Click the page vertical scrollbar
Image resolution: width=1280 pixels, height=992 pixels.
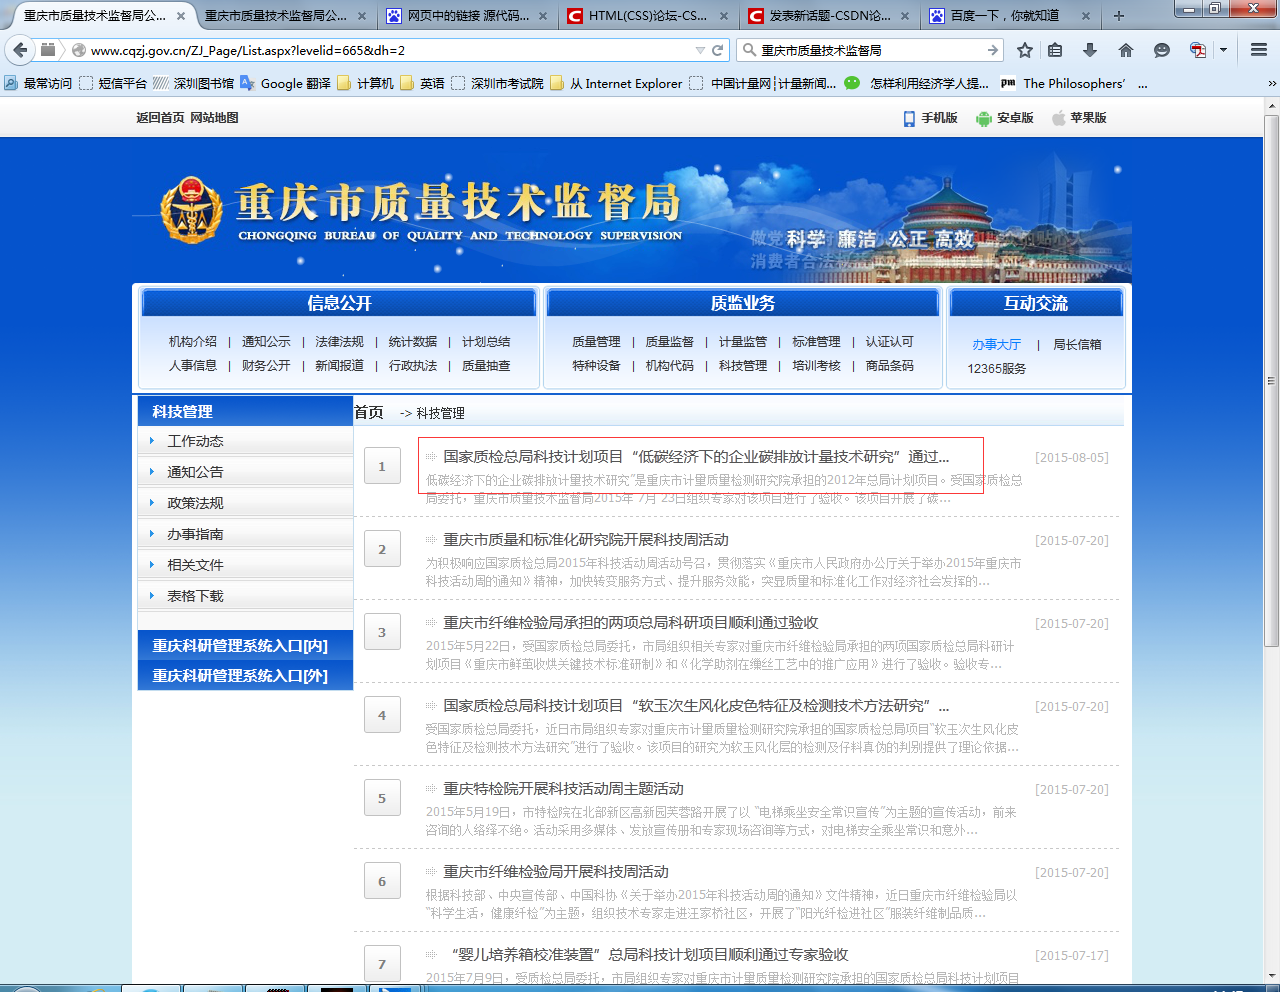[x=1271, y=380]
